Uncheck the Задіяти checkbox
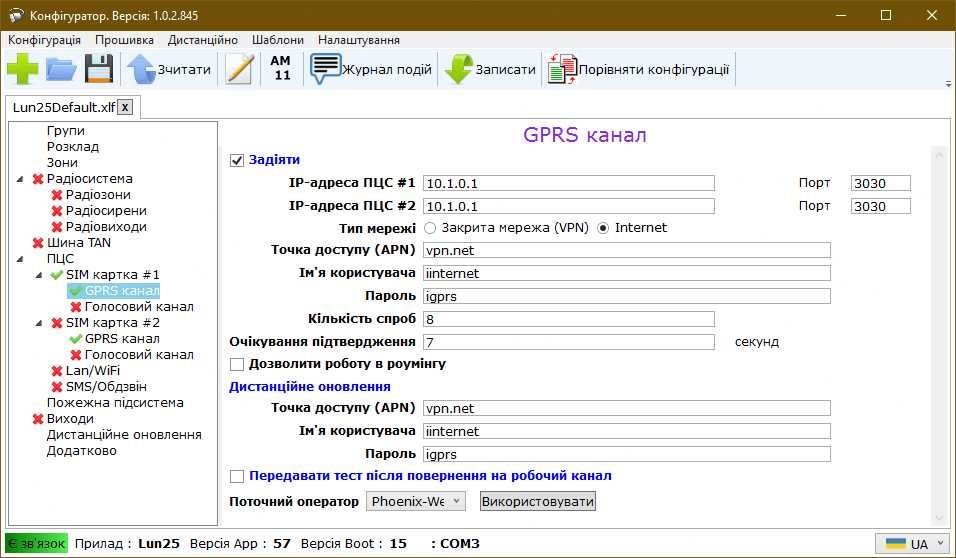 pos(237,160)
